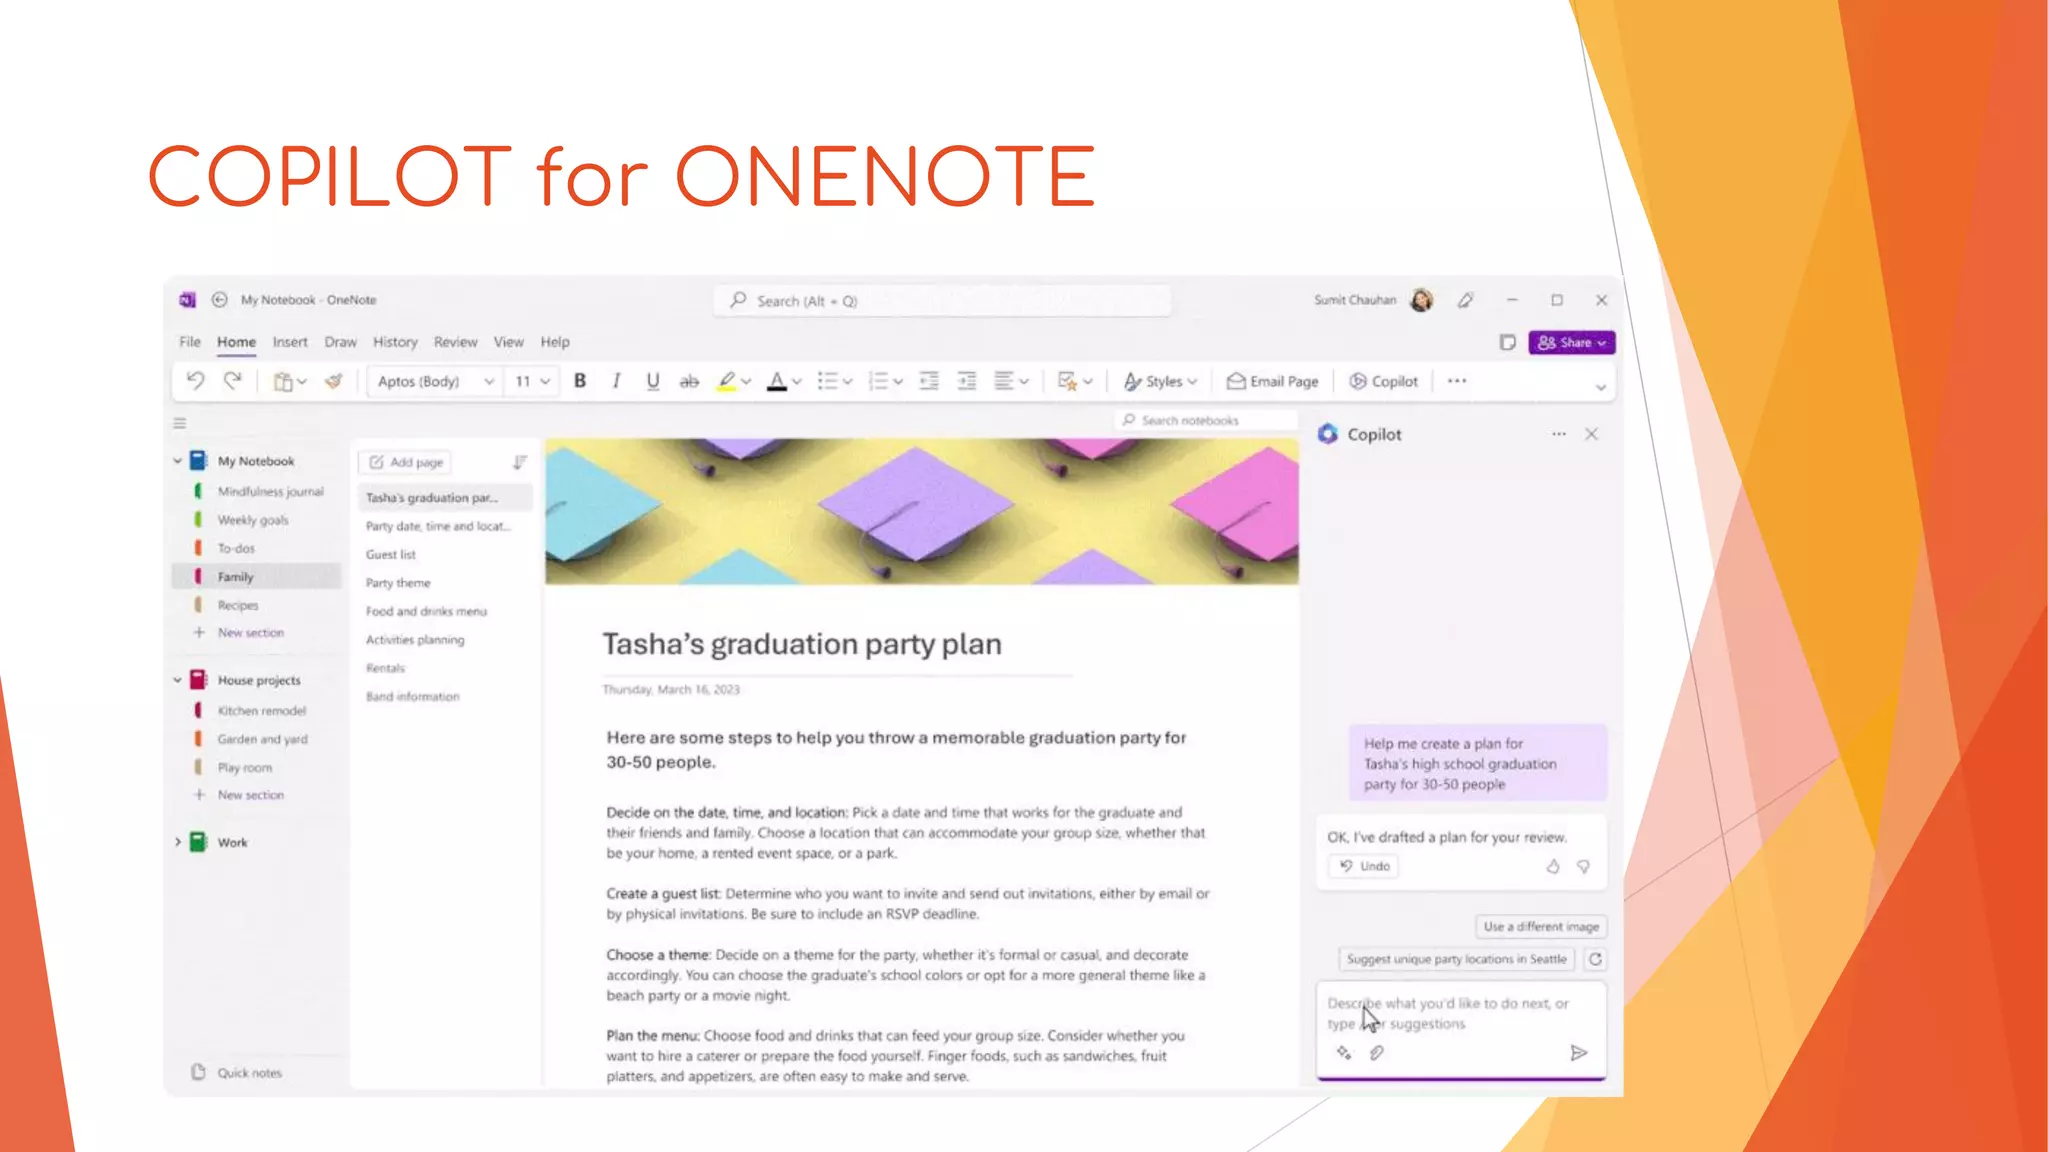
Task: Toggle Underline formatting
Action: click(652, 381)
